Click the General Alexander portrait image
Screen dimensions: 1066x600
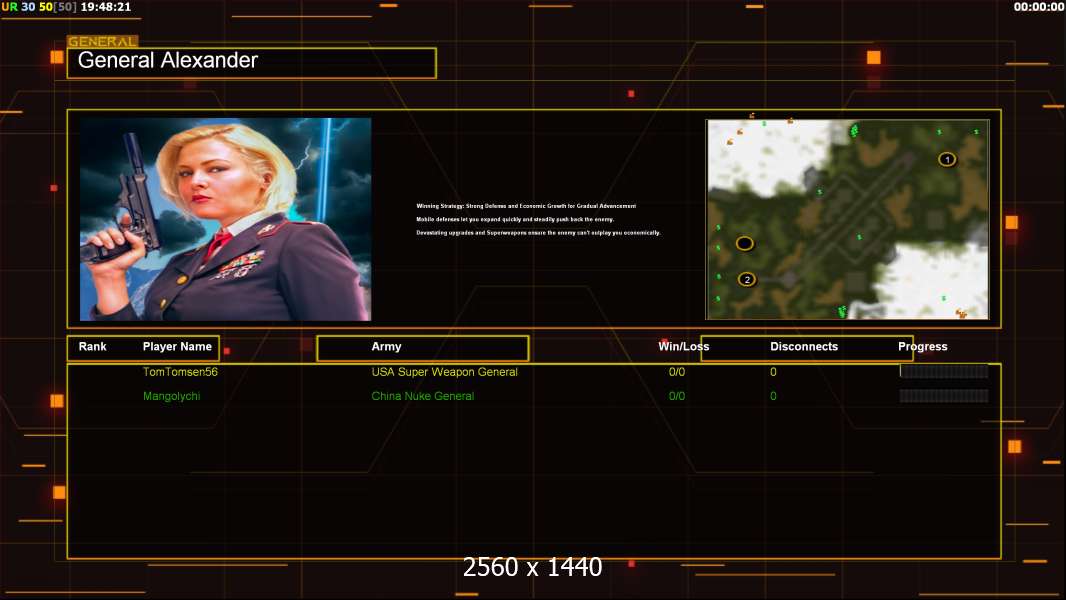[225, 219]
